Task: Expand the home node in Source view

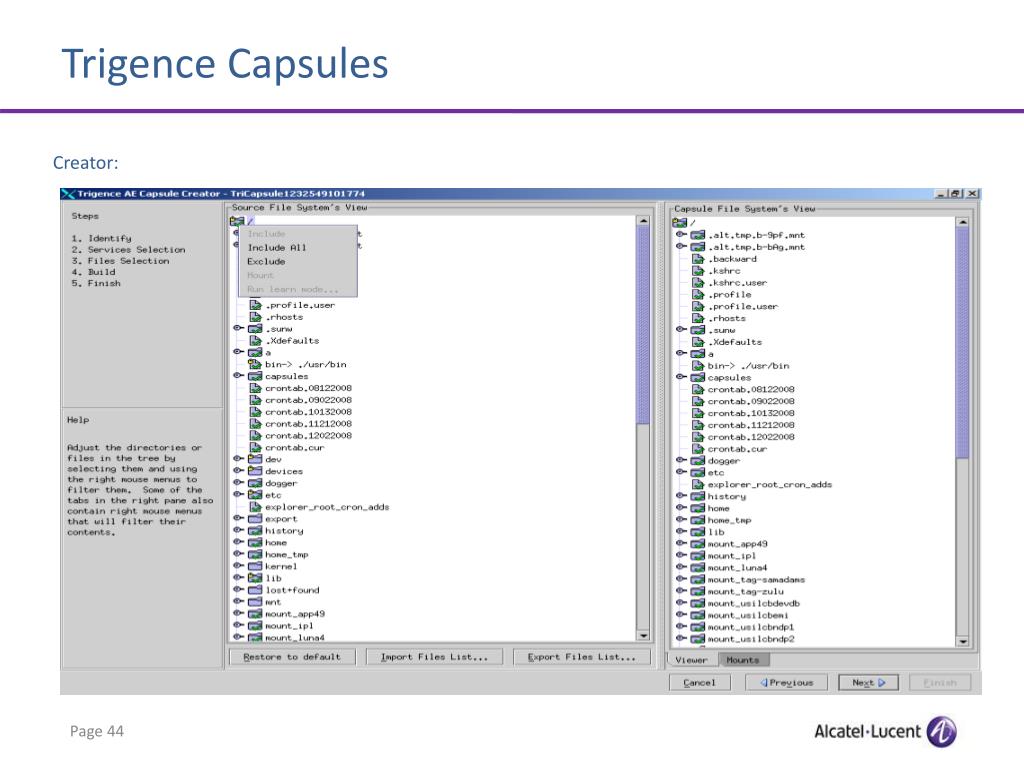Action: pos(238,542)
